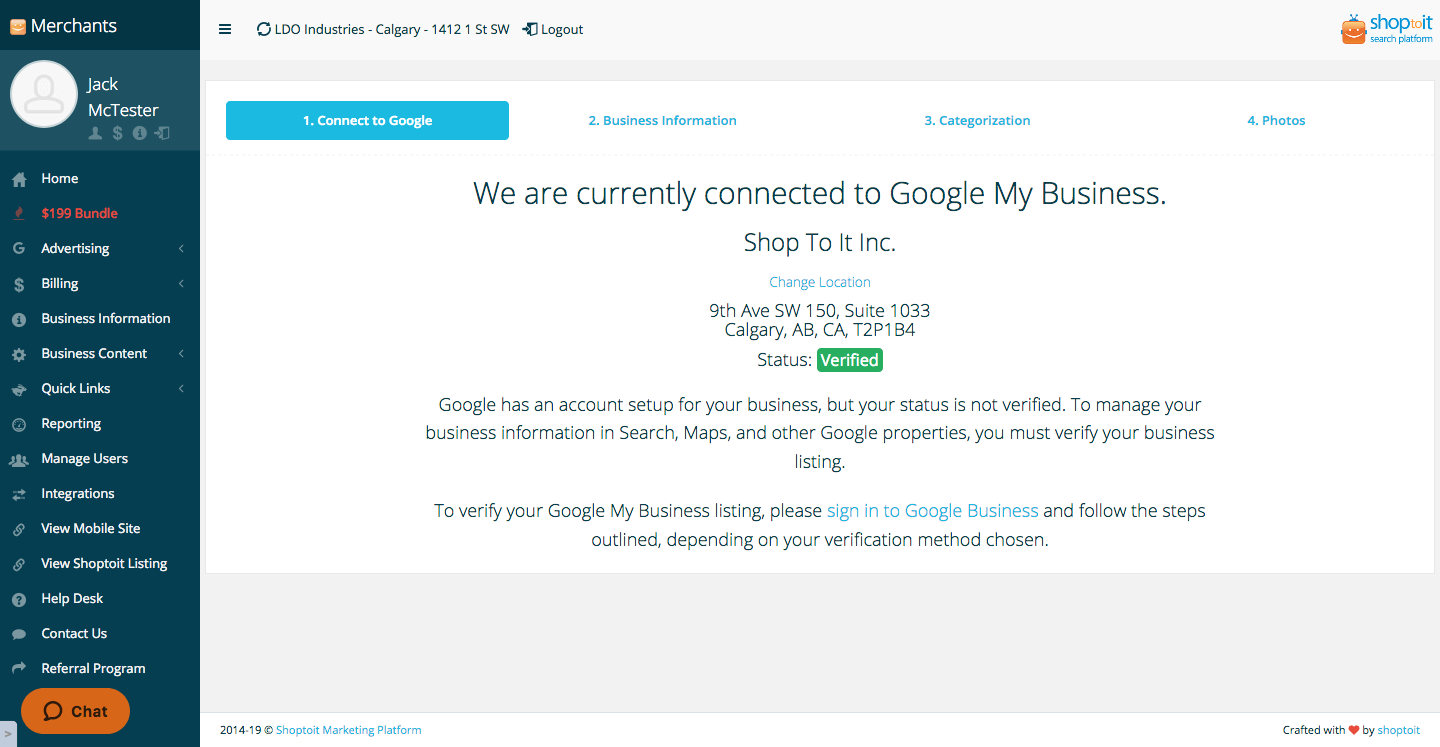Expand the Advertising submenu chevron
This screenshot has height=747, width=1440.
(x=181, y=248)
